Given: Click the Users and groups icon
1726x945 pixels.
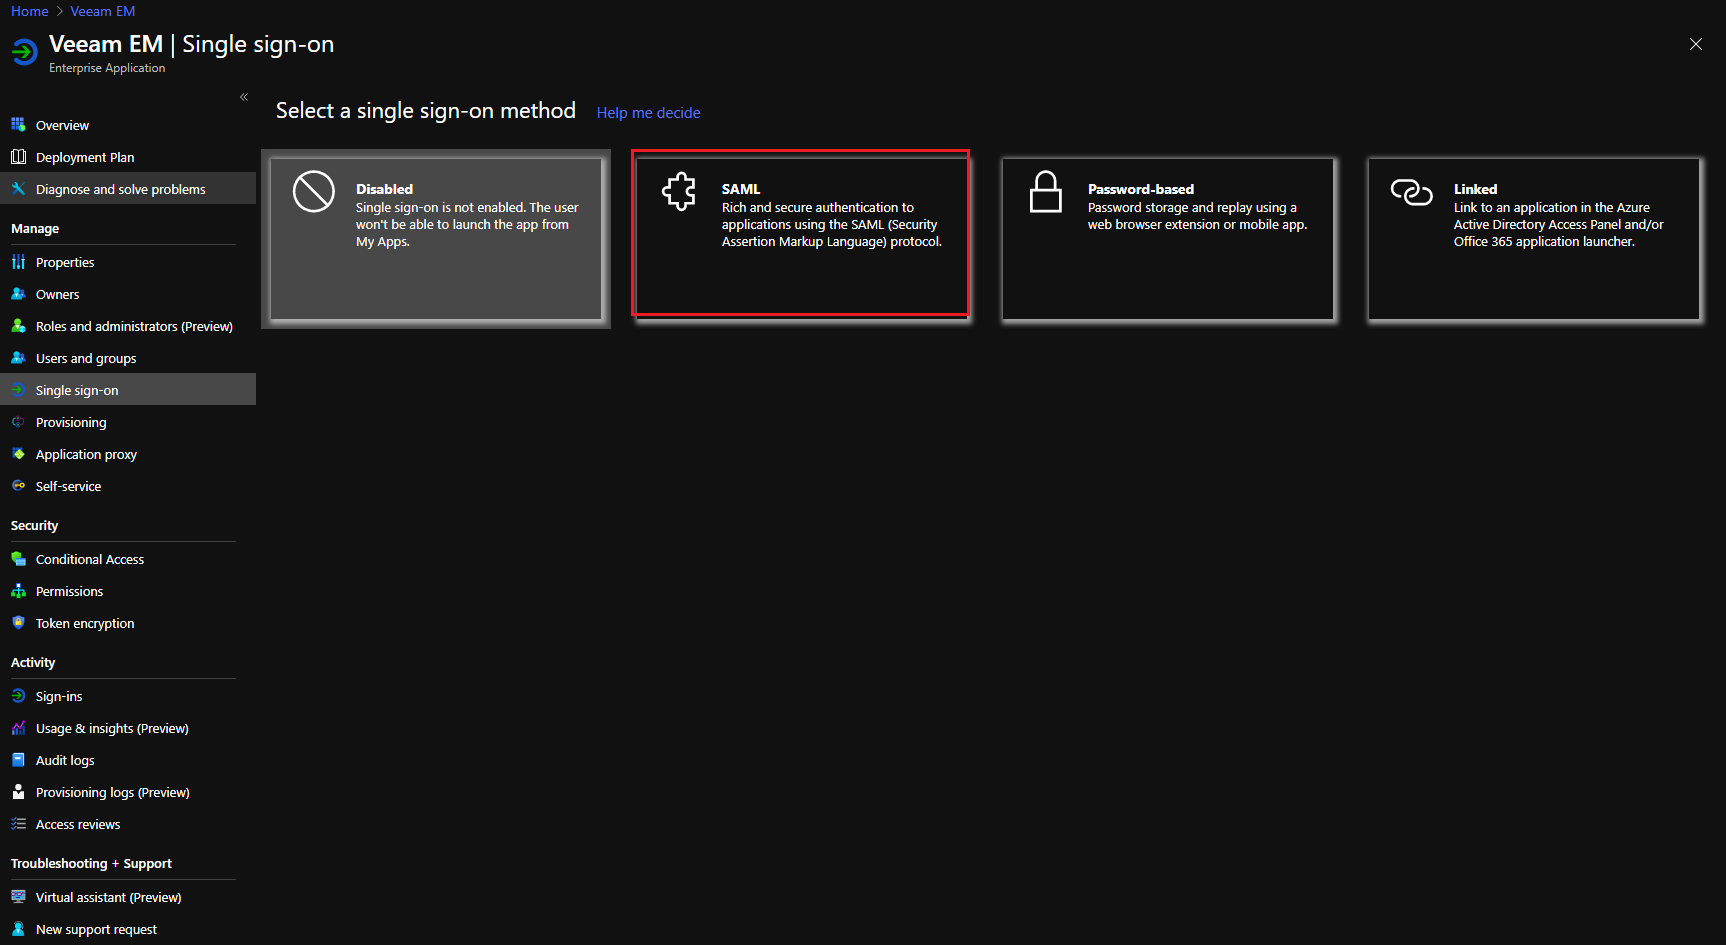Looking at the screenshot, I should pyautogui.click(x=18, y=358).
